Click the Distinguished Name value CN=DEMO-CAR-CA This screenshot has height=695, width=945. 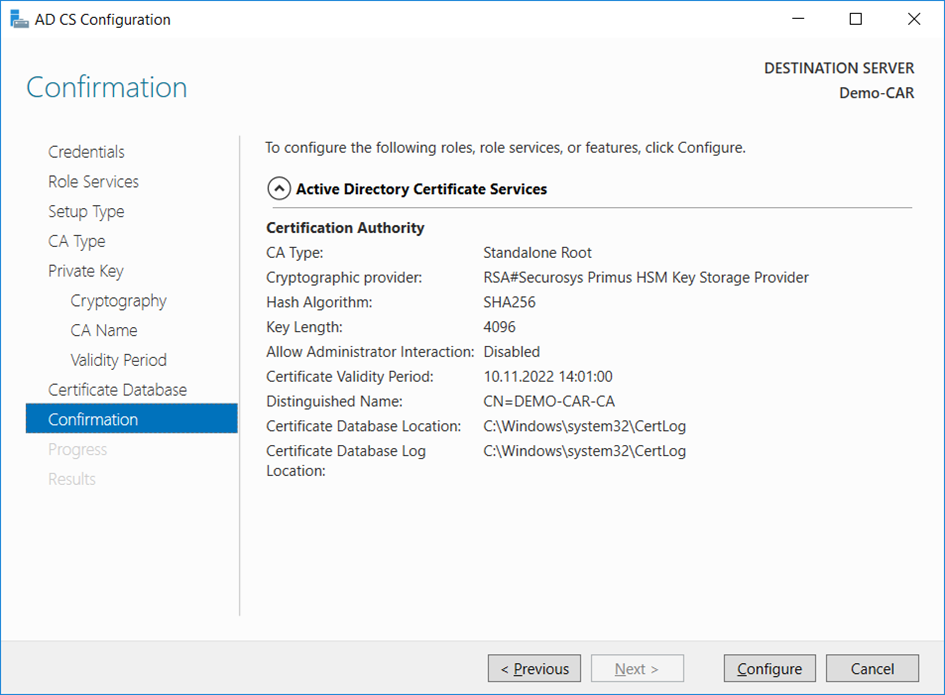coord(549,402)
